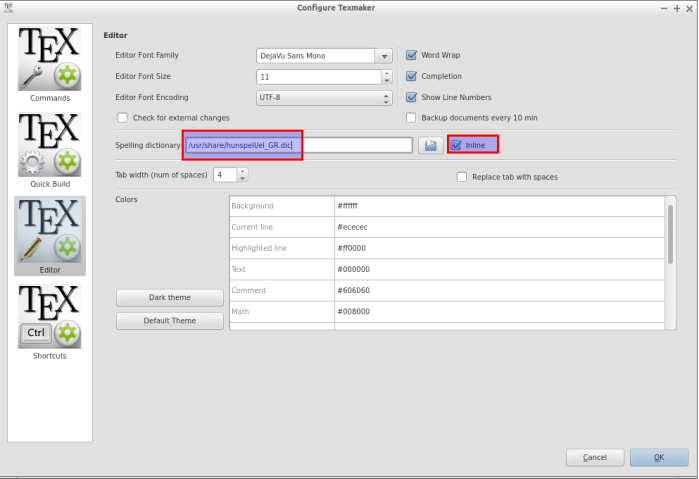Image resolution: width=699 pixels, height=479 pixels.
Task: Enable Check for external changes
Action: point(123,118)
